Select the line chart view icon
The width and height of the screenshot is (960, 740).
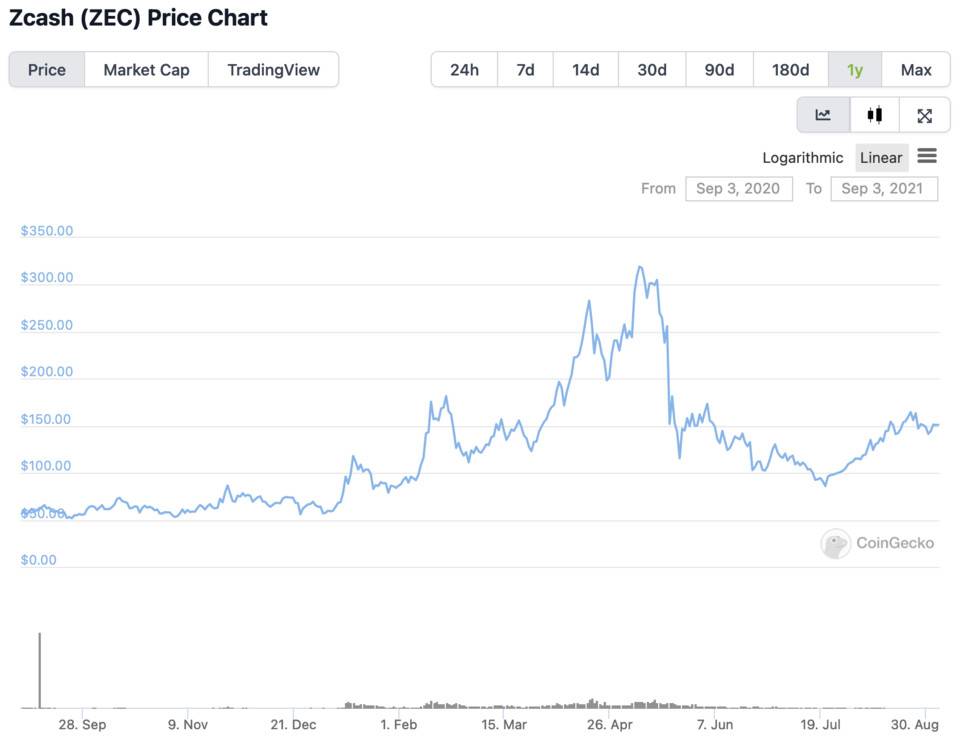(x=823, y=114)
